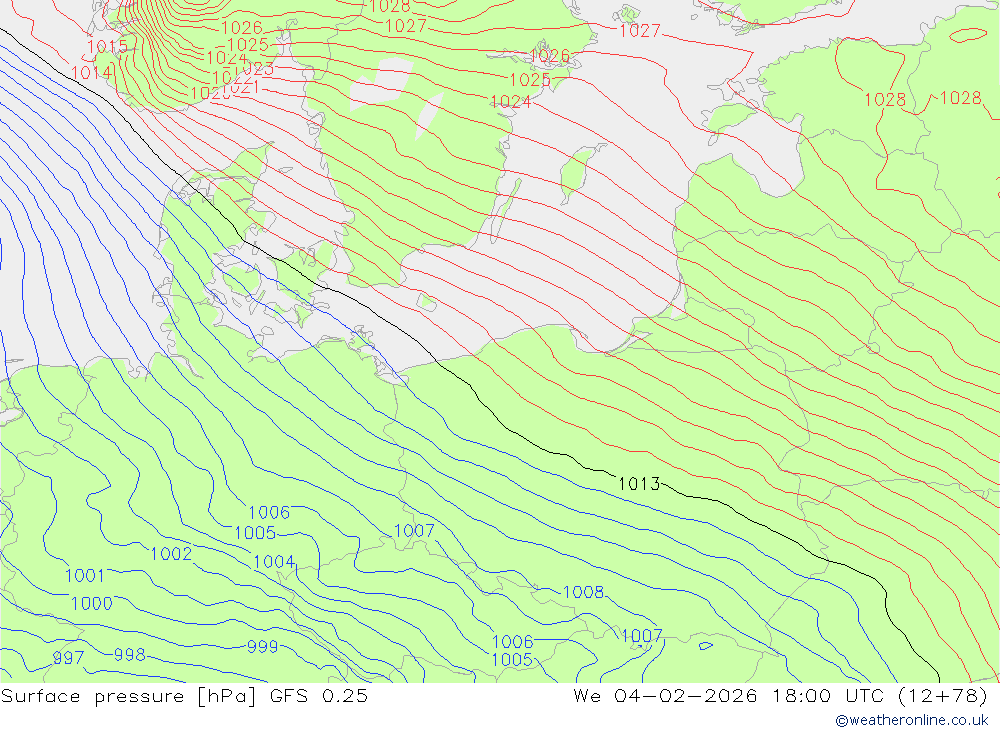Click the blue 999 isobar label
The height and width of the screenshot is (733, 1000).
262,647
